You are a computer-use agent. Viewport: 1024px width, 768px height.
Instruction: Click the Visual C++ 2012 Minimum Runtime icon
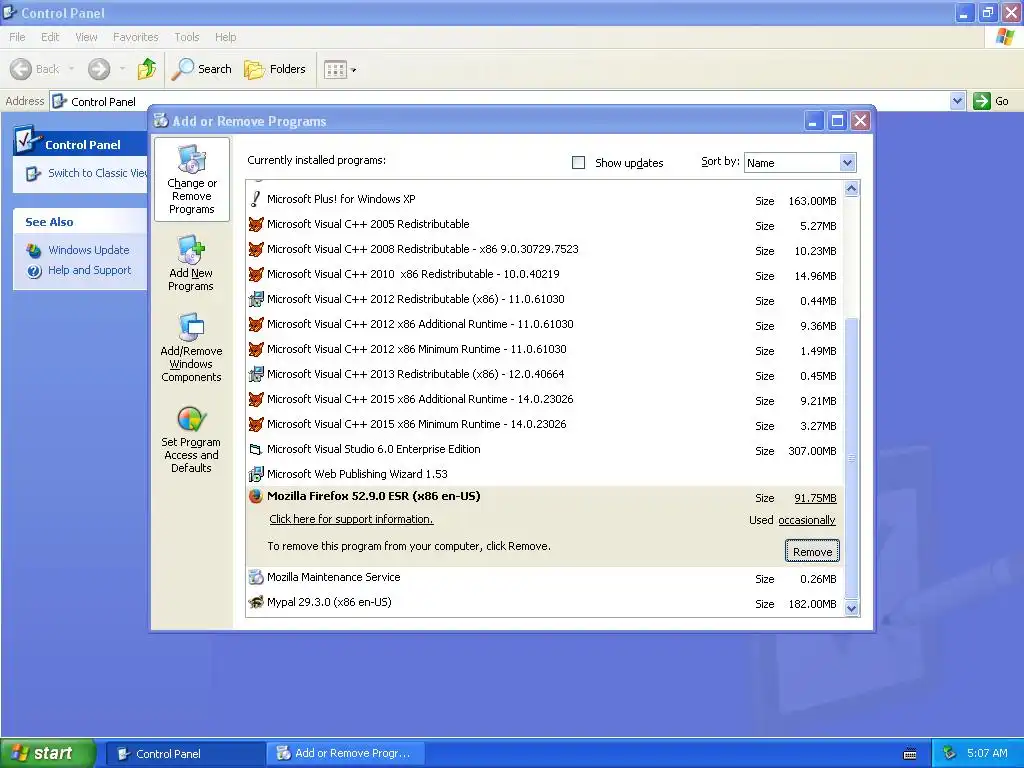pos(256,349)
